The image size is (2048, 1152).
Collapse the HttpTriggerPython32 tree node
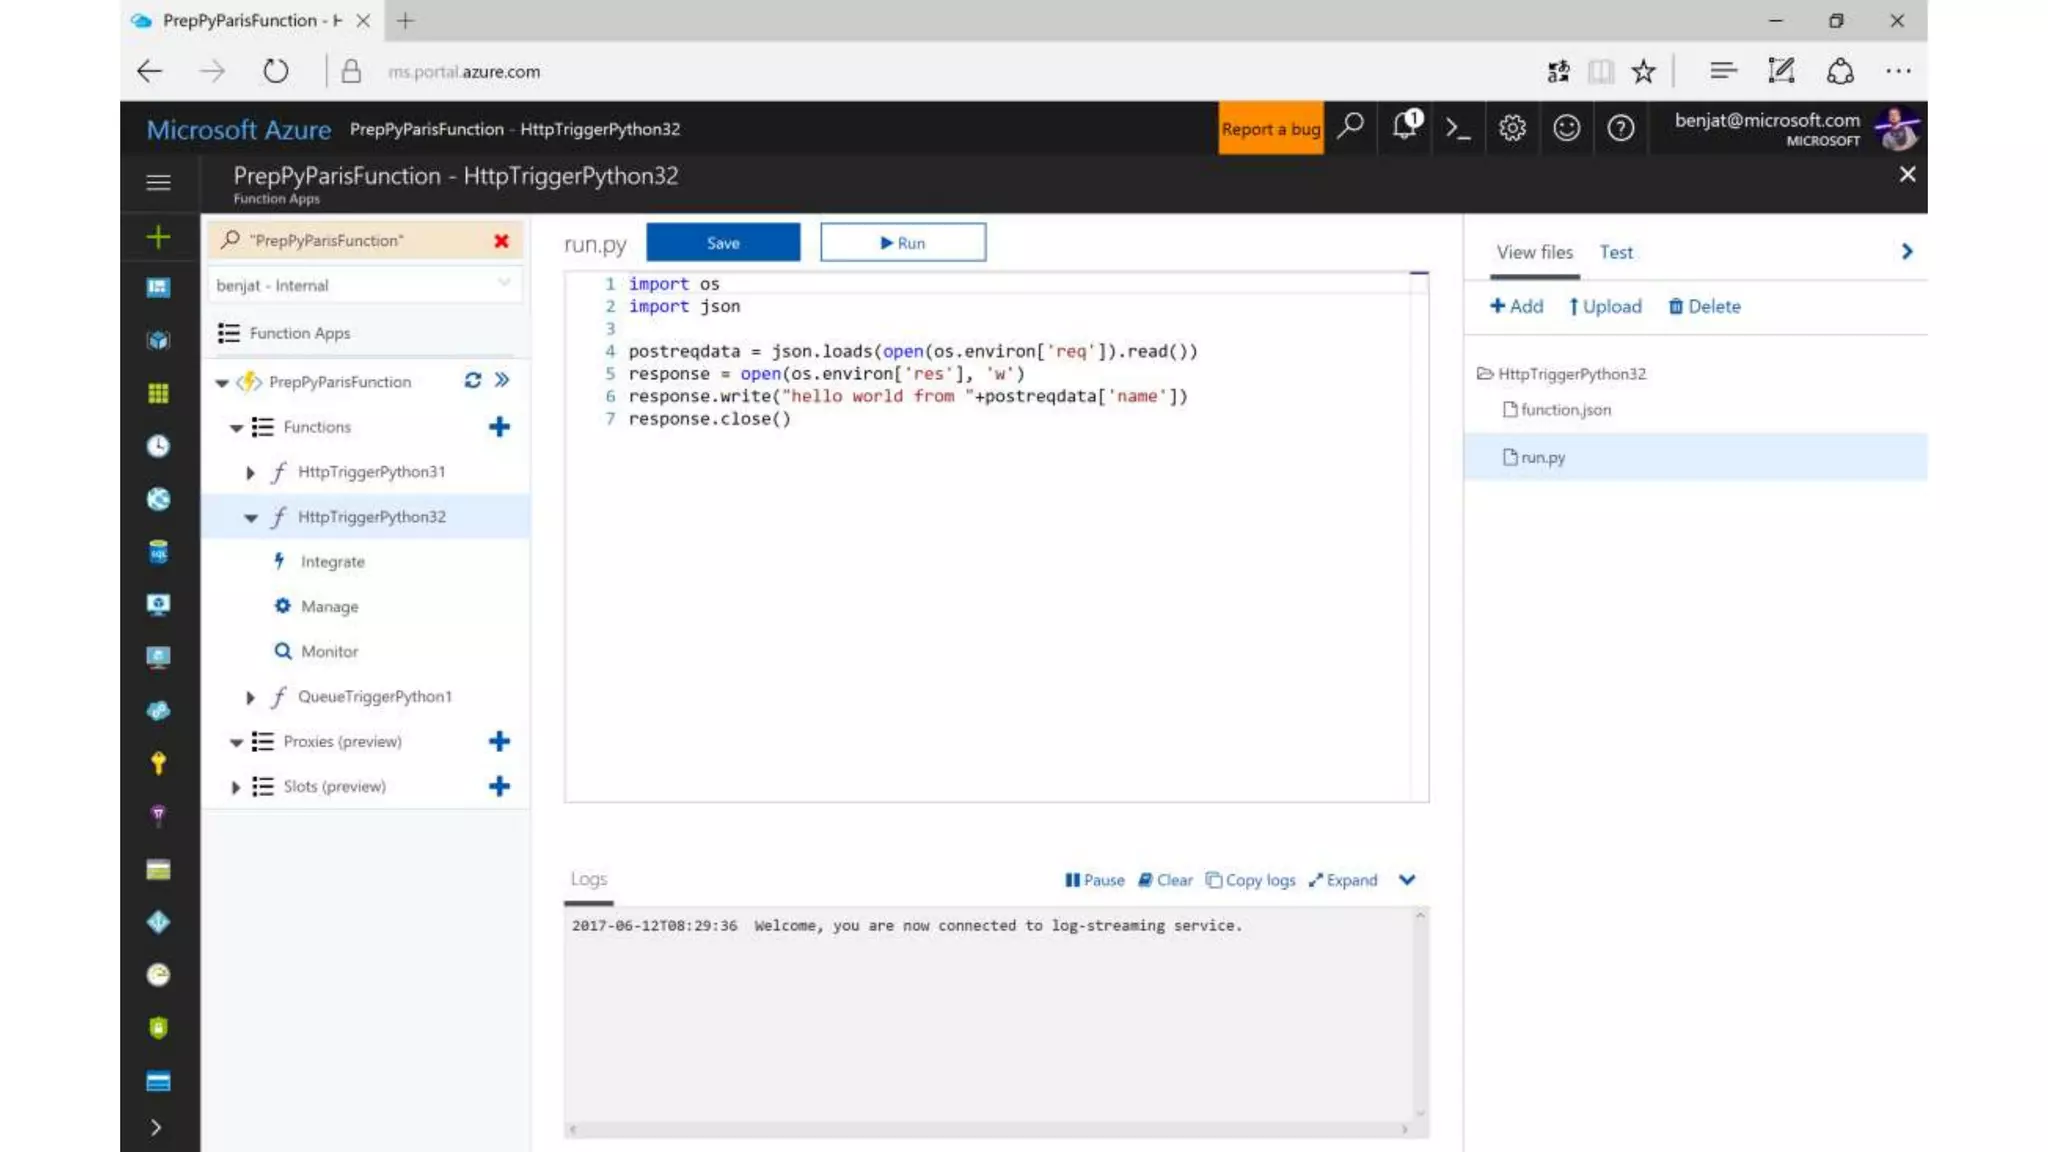[x=251, y=517]
